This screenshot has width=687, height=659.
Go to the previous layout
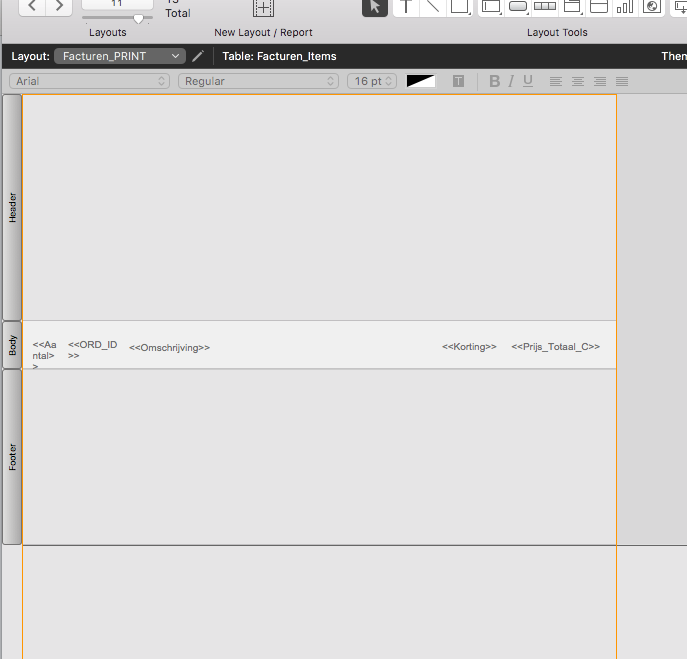[x=33, y=6]
